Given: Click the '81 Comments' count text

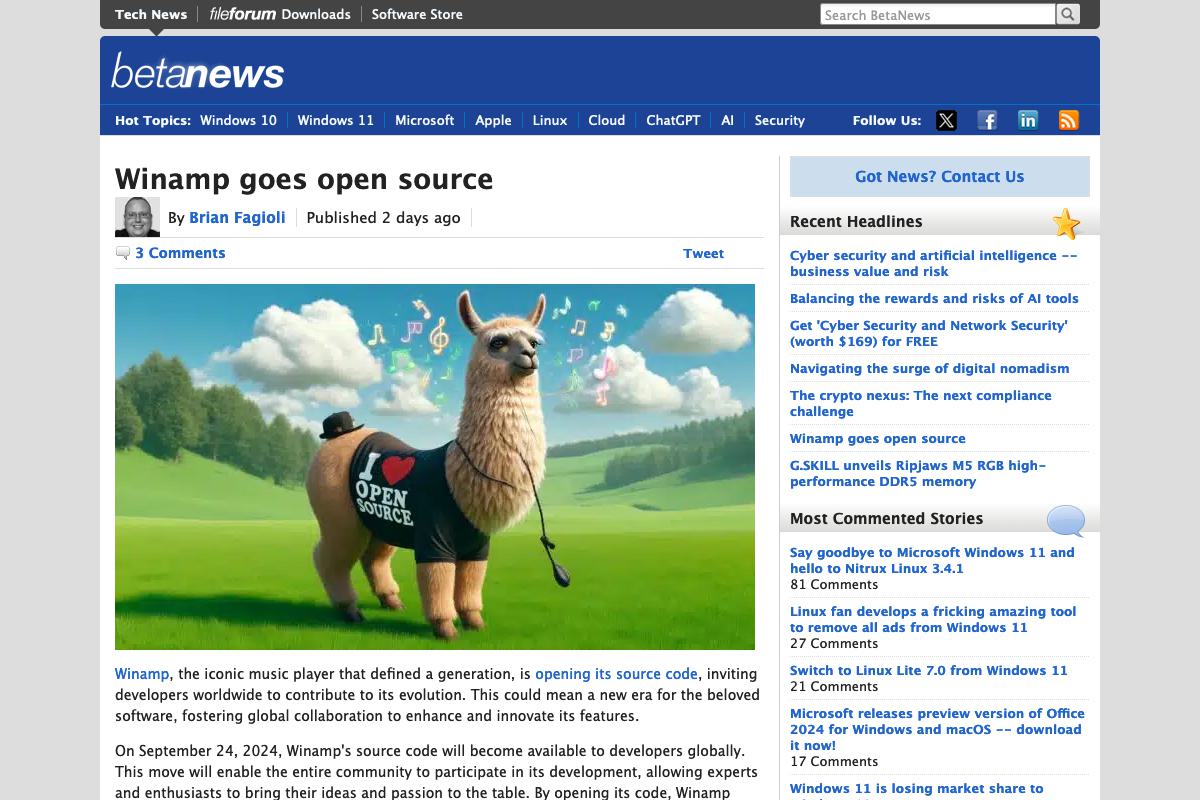Looking at the screenshot, I should point(834,584).
